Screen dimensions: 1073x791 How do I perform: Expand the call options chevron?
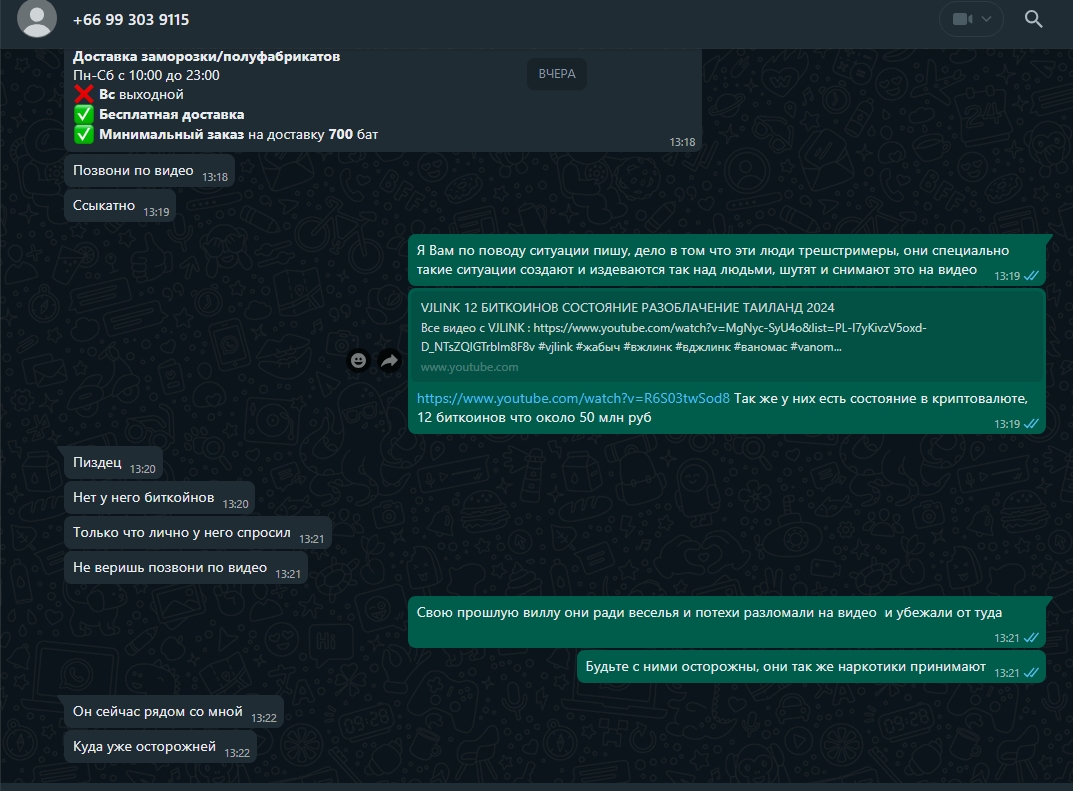[x=987, y=19]
